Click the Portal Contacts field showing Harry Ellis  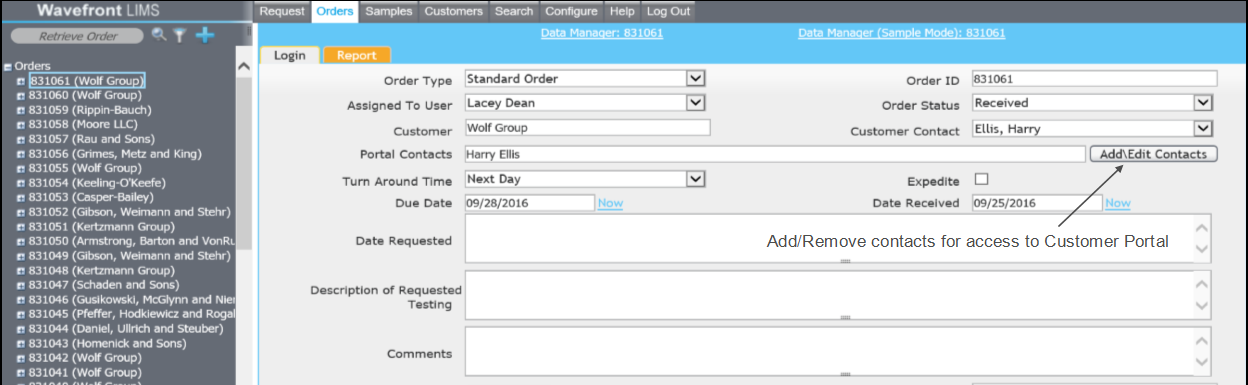click(x=774, y=154)
